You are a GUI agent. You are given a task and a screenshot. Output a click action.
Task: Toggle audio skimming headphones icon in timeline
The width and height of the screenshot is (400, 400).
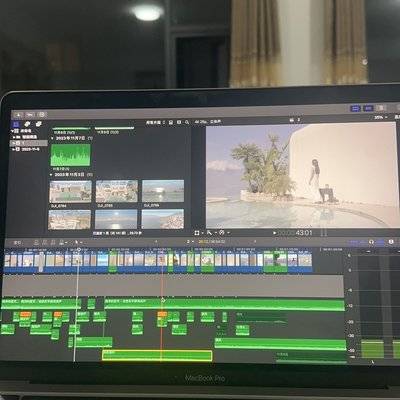(x=371, y=242)
